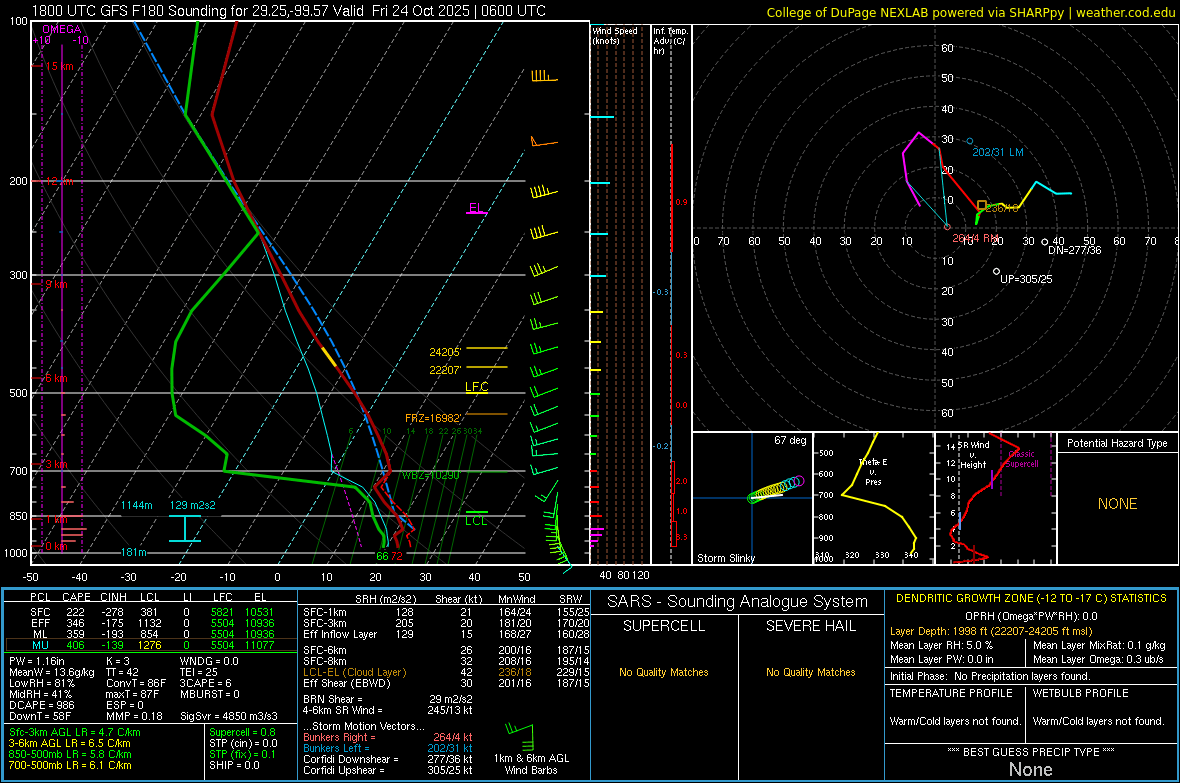This screenshot has height=783, width=1180.
Task: Click the 181m inflow base label
Action: pyautogui.click(x=134, y=552)
